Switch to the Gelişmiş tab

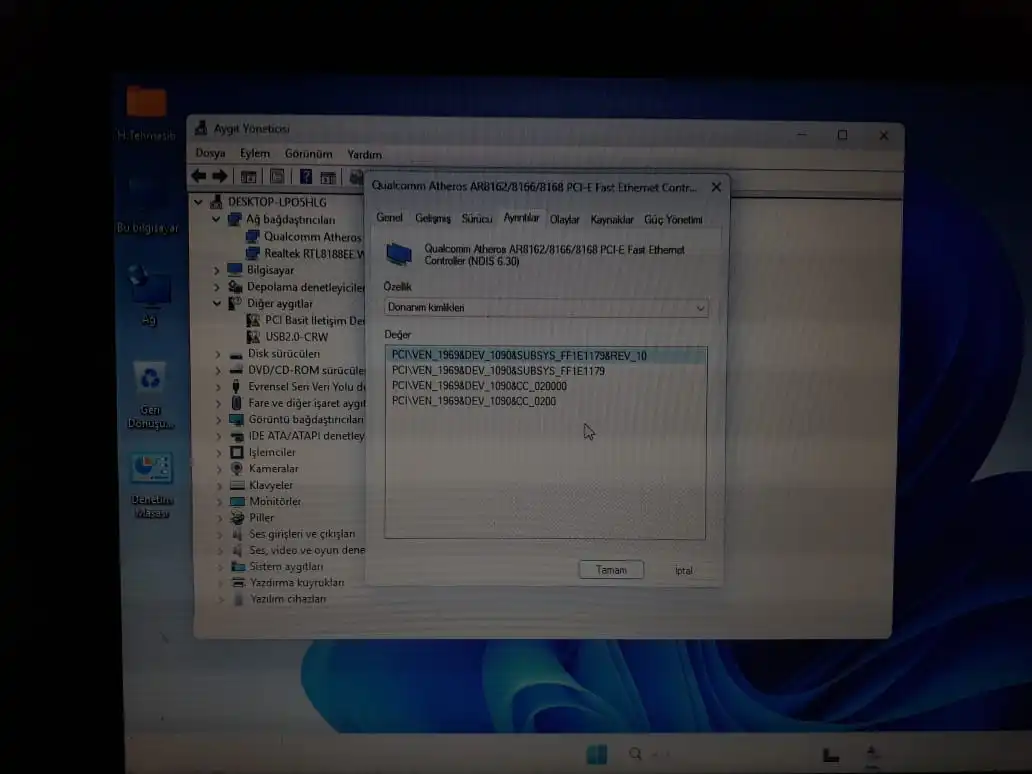tap(432, 219)
